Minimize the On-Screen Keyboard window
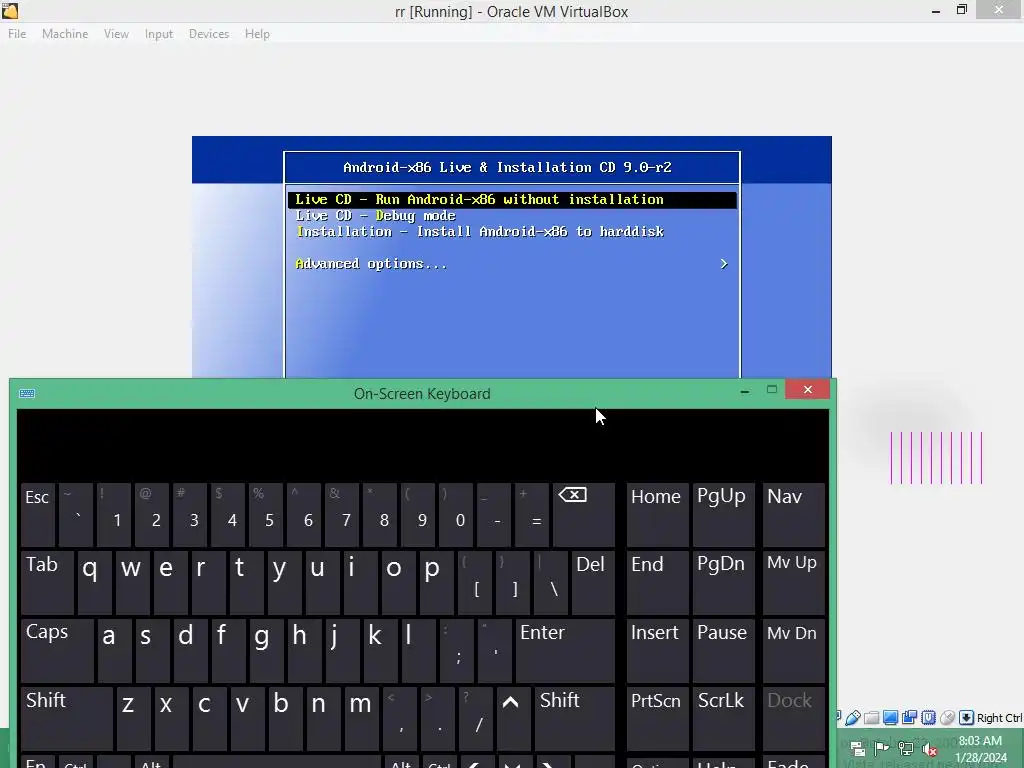The width and height of the screenshot is (1024, 768). click(744, 391)
